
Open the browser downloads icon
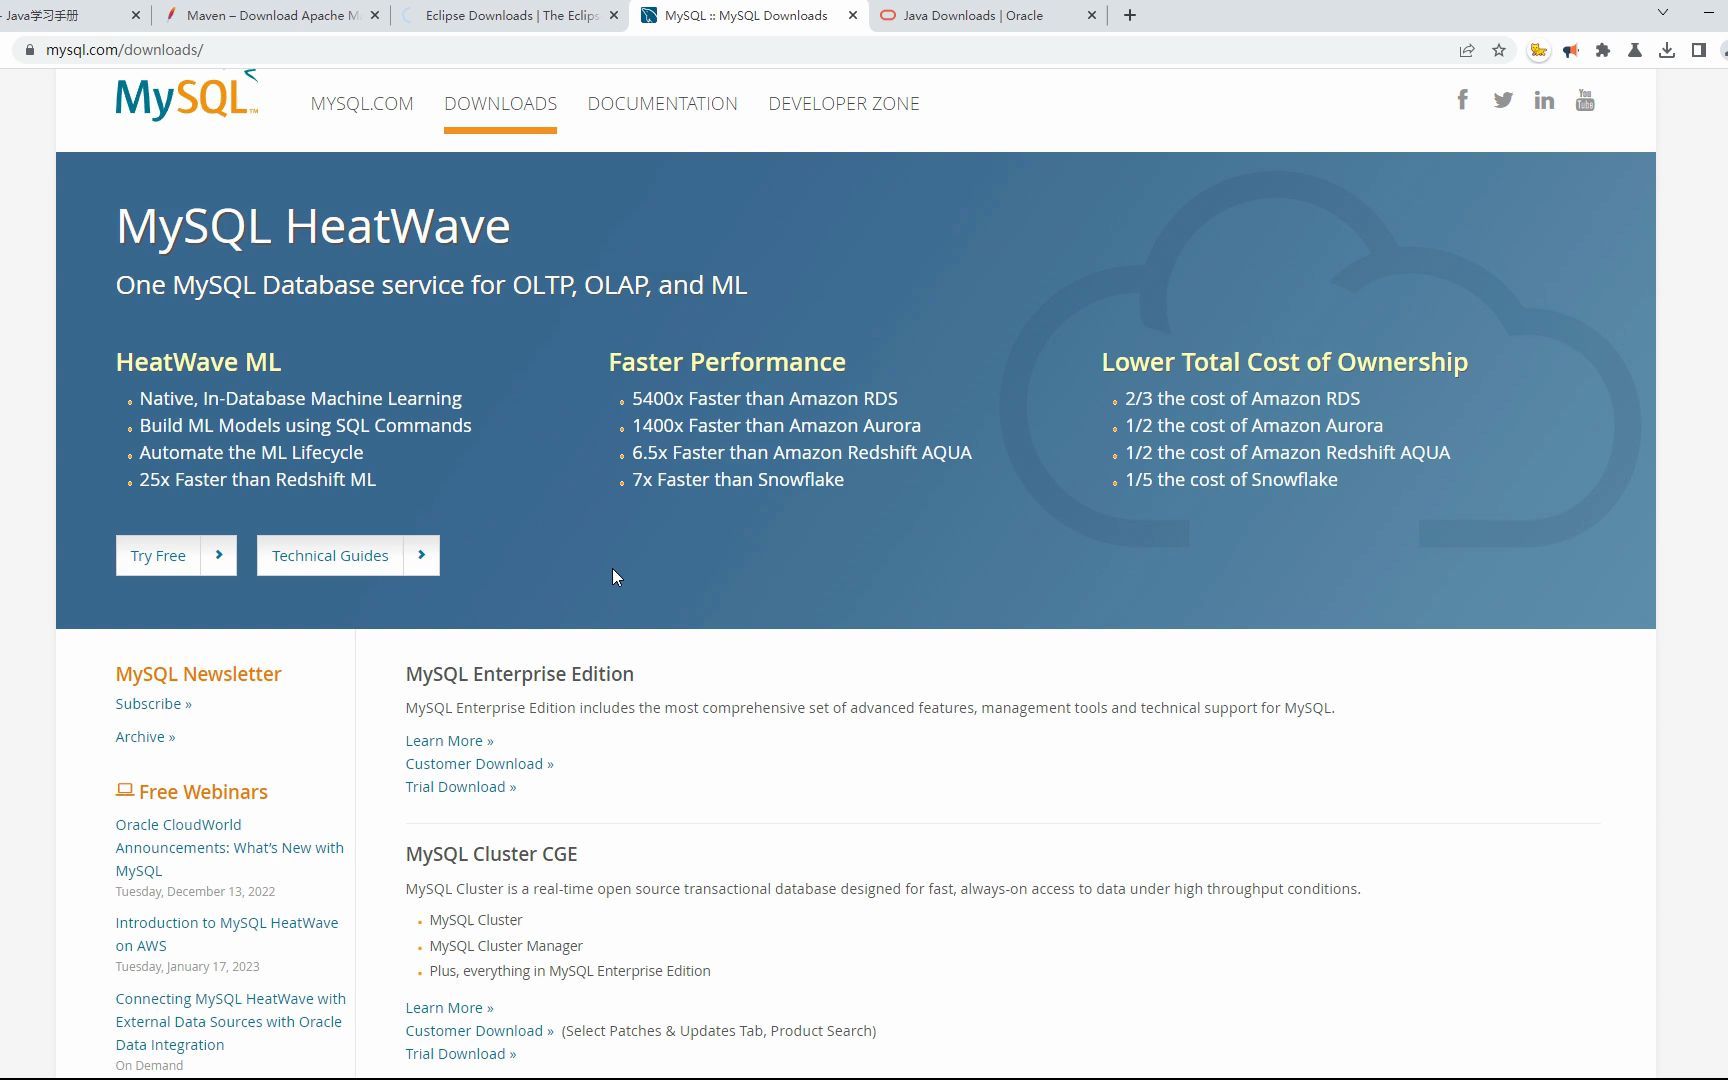pyautogui.click(x=1667, y=50)
